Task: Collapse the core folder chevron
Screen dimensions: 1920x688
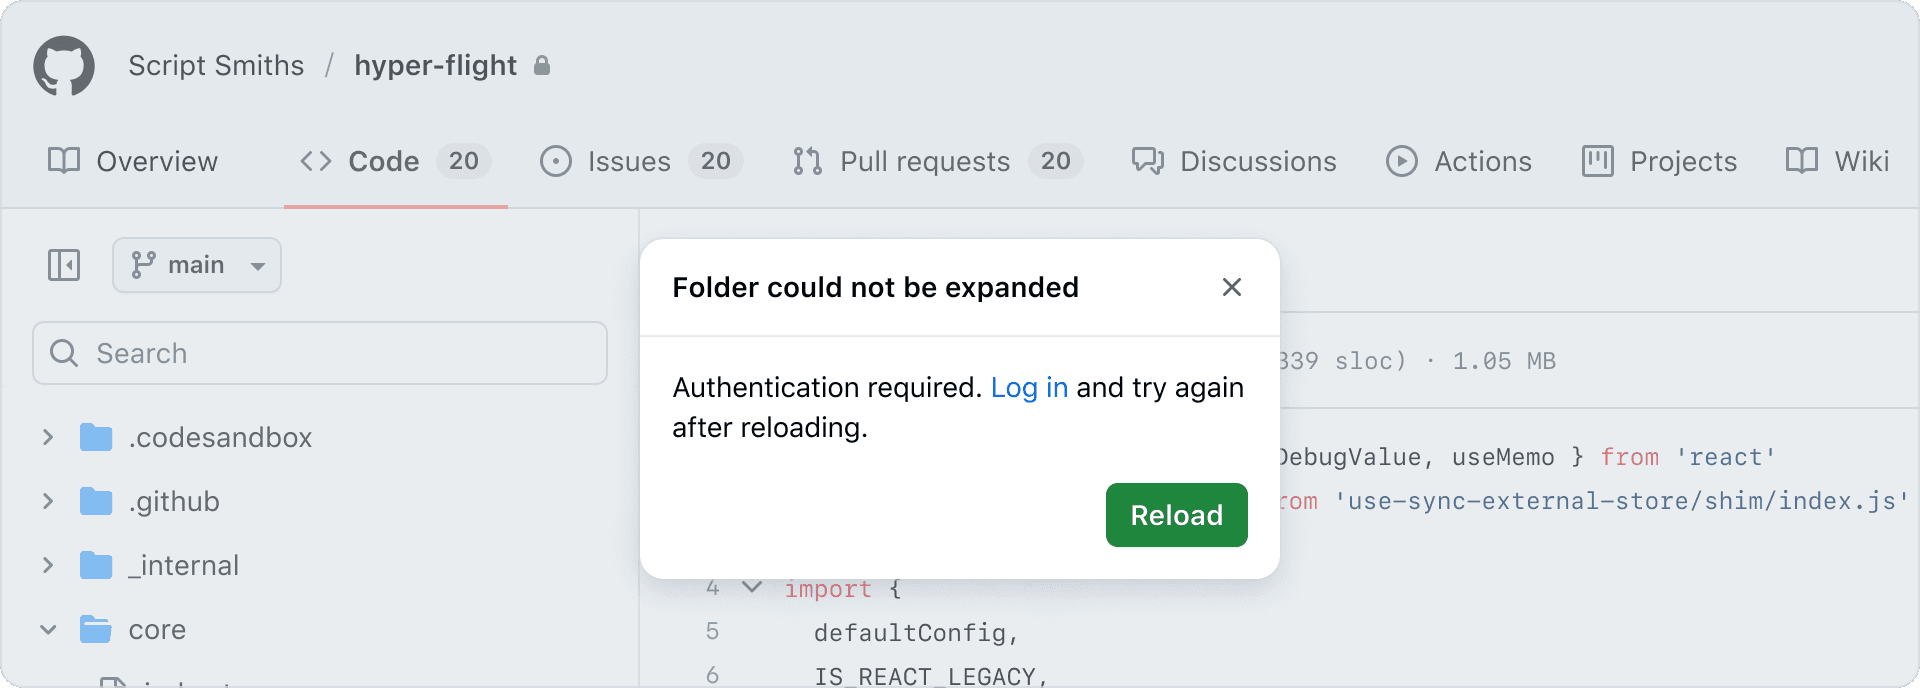Action: pos(48,629)
